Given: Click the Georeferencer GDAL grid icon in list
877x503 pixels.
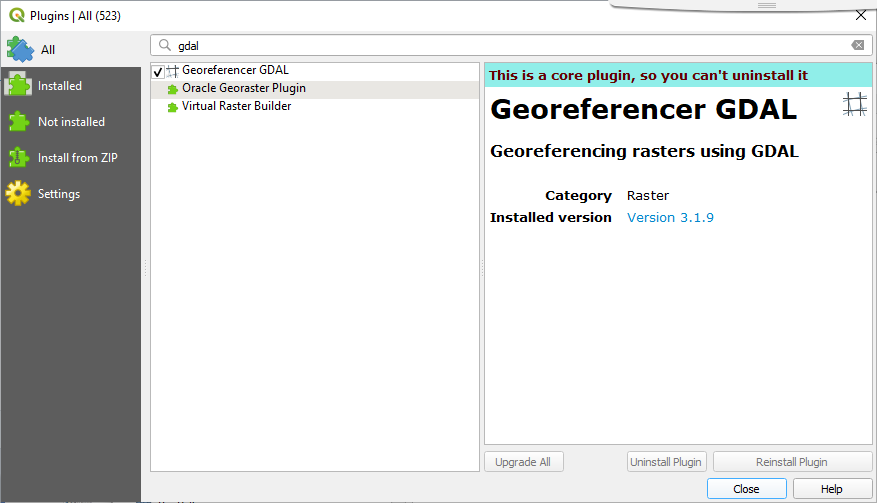Looking at the screenshot, I should coord(172,71).
